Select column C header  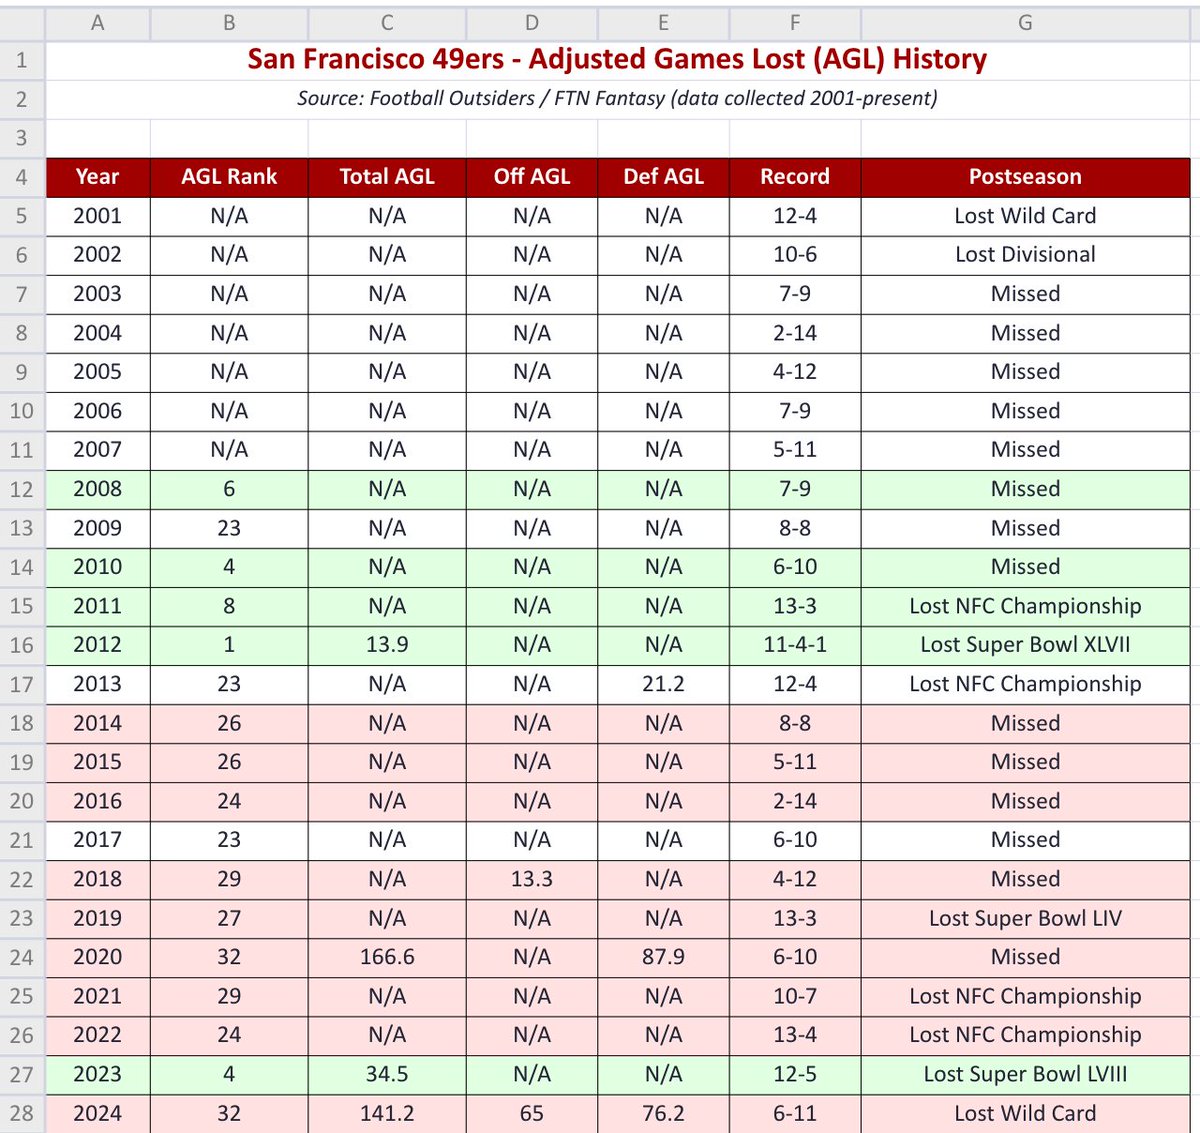387,22
